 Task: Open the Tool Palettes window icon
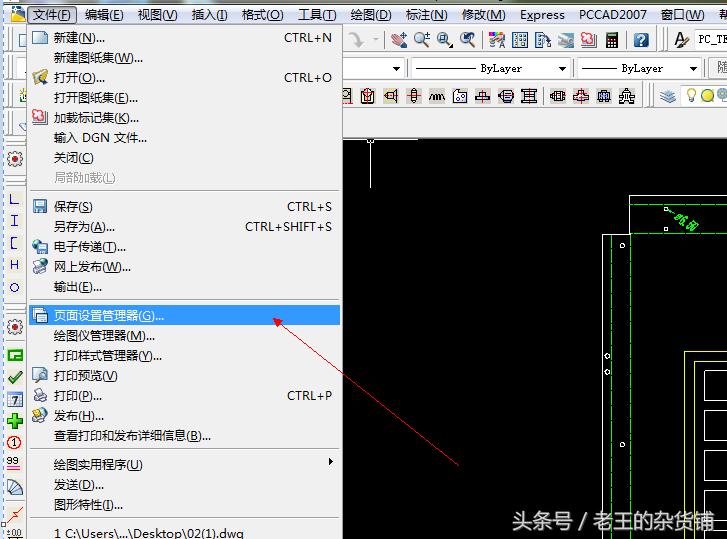(542, 40)
